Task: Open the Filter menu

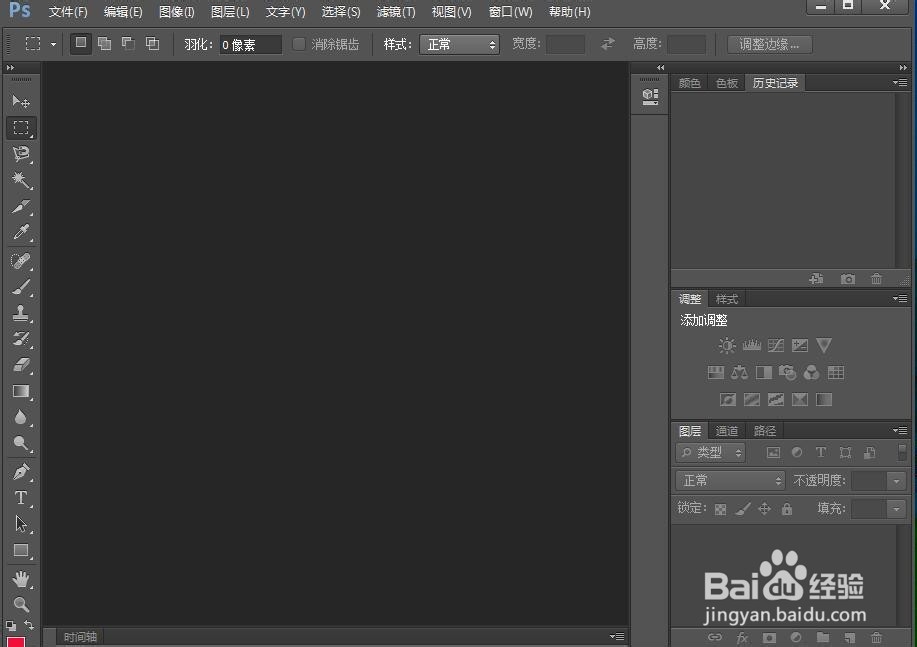Action: click(x=395, y=11)
